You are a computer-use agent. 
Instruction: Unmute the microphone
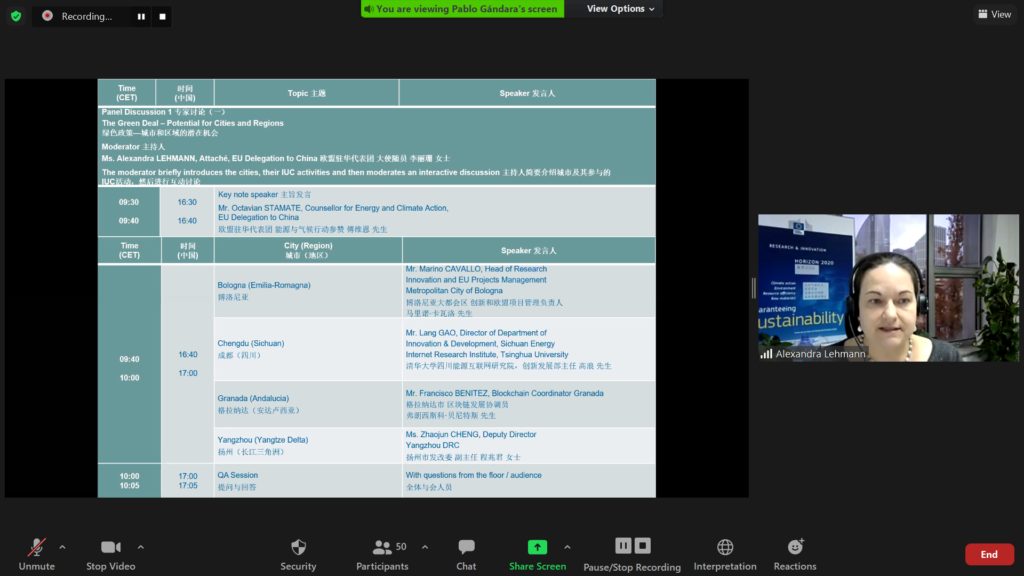[x=36, y=552]
